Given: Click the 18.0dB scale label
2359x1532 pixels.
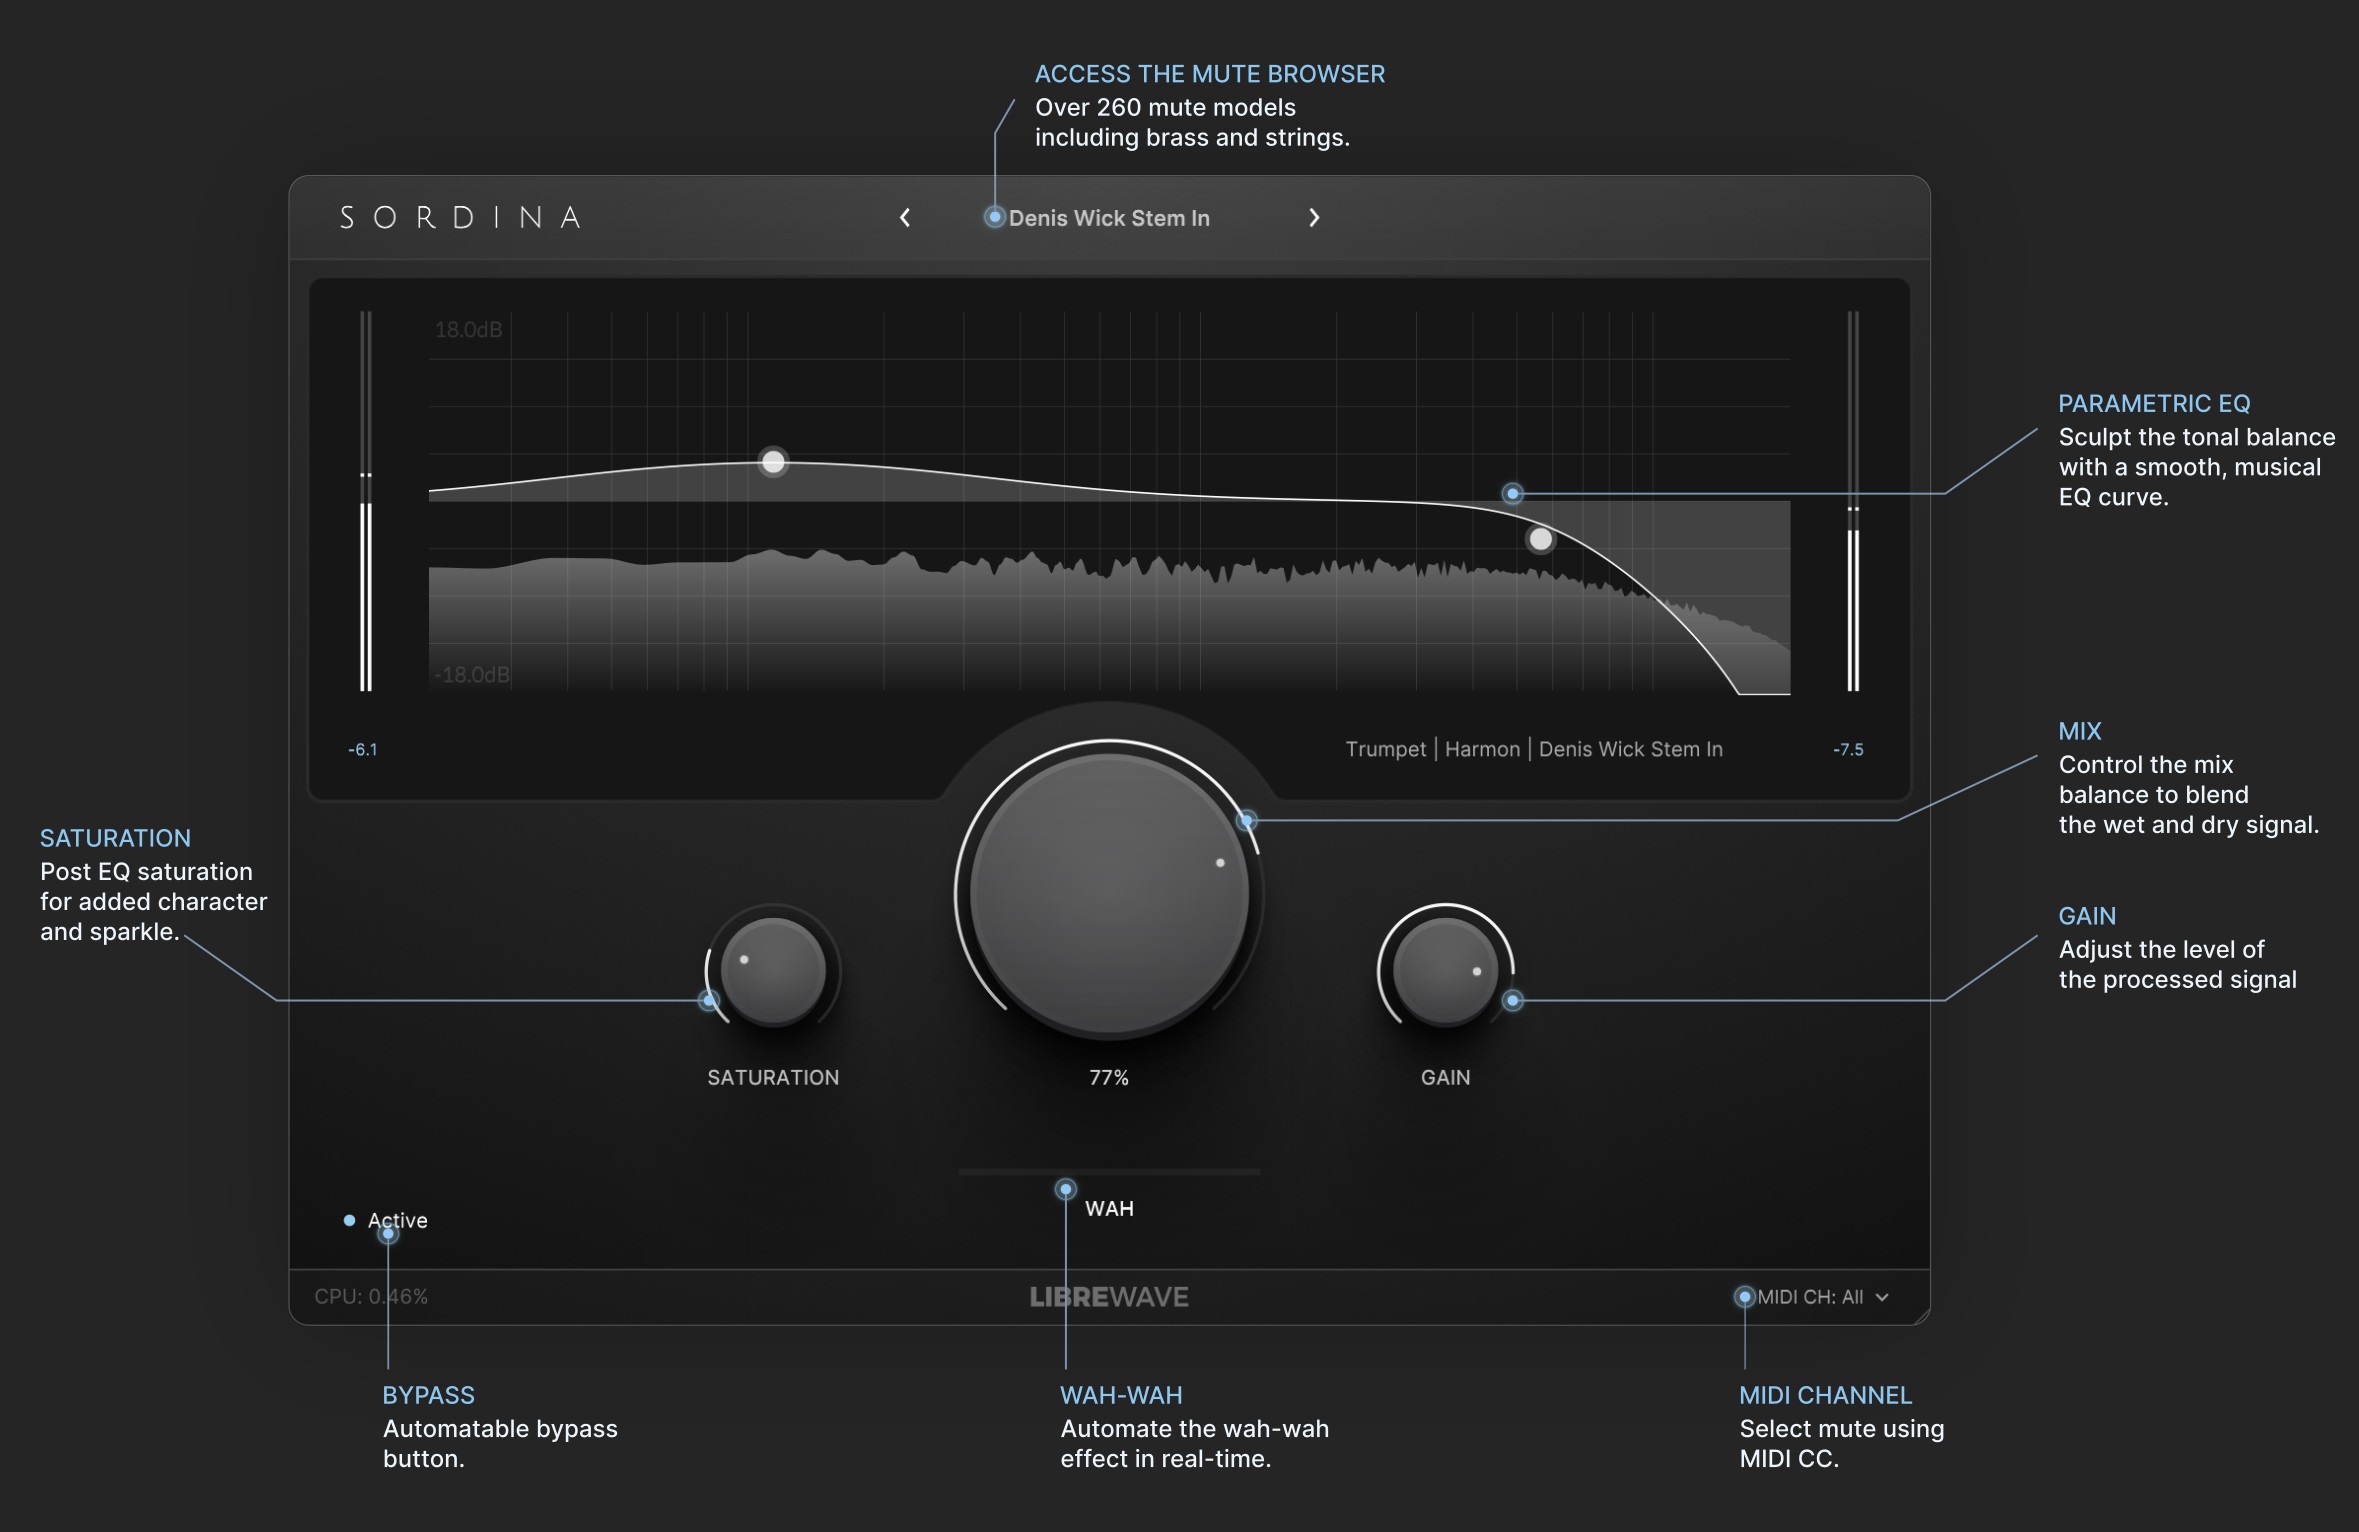Looking at the screenshot, I should (468, 329).
